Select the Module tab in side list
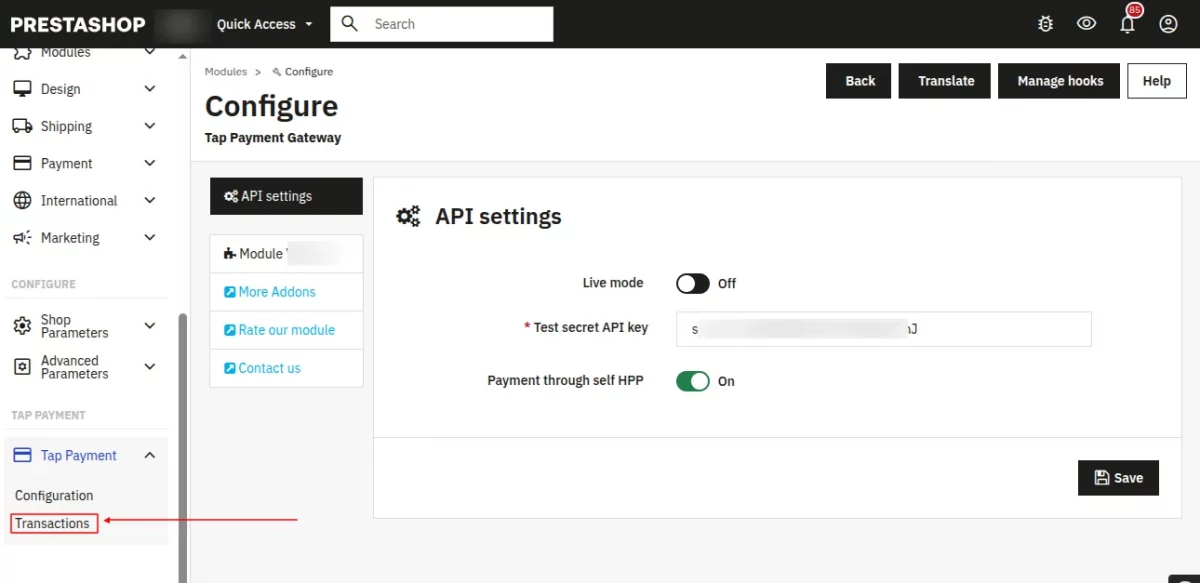Image resolution: width=1200 pixels, height=583 pixels. [286, 254]
